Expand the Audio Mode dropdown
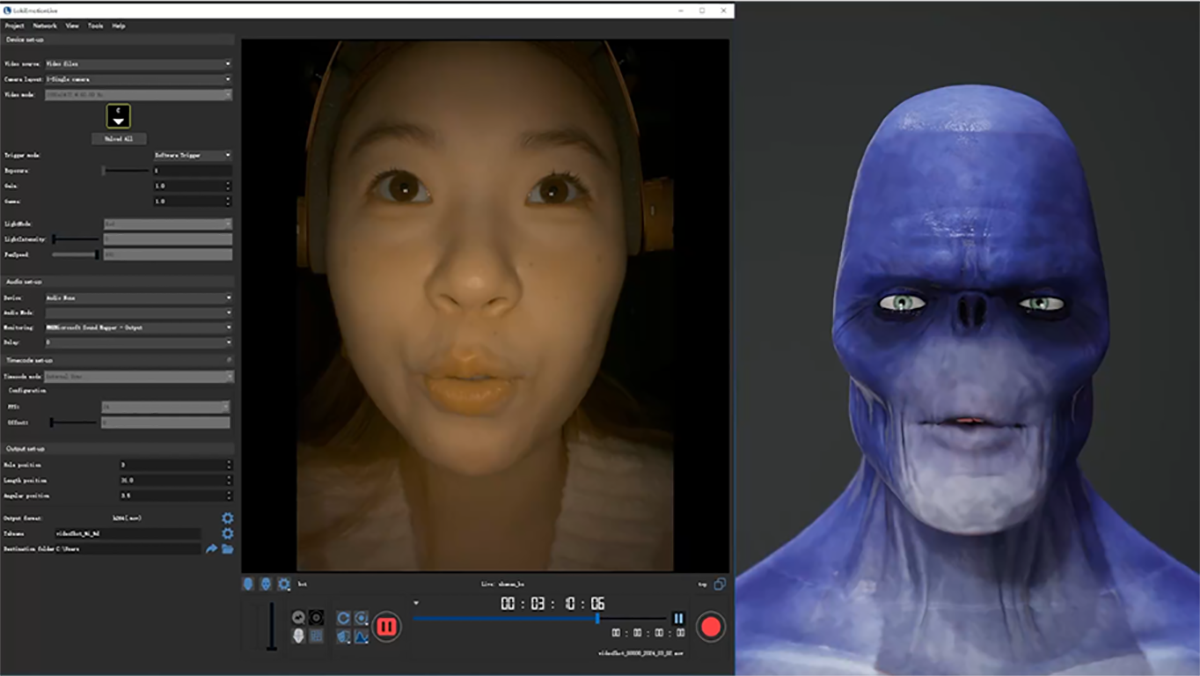 138,313
